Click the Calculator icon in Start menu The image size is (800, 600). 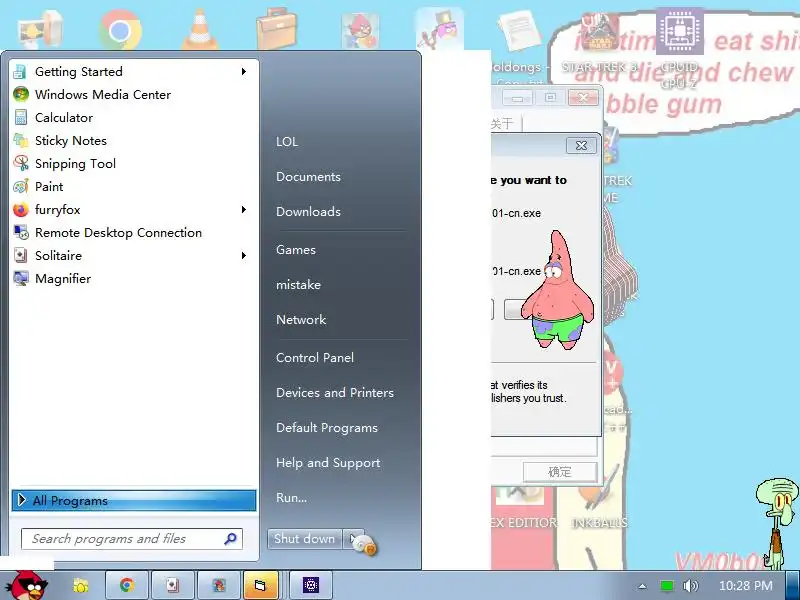click(x=21, y=117)
